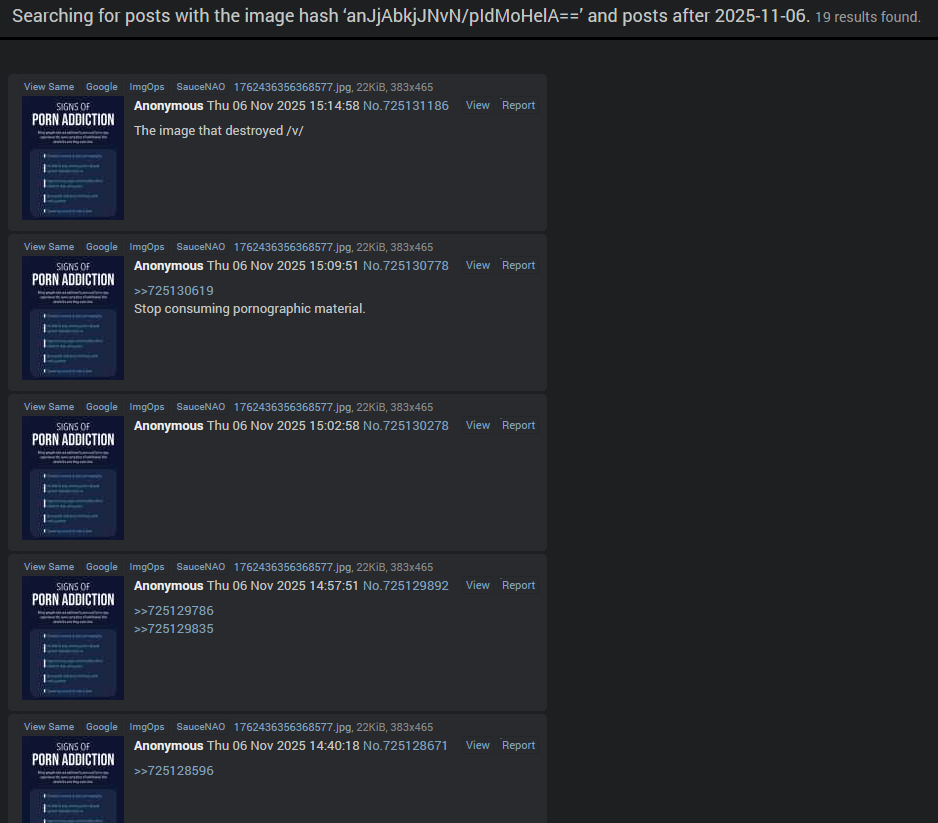Click View button for post No.725130278
This screenshot has height=823, width=938.
pyautogui.click(x=477, y=425)
